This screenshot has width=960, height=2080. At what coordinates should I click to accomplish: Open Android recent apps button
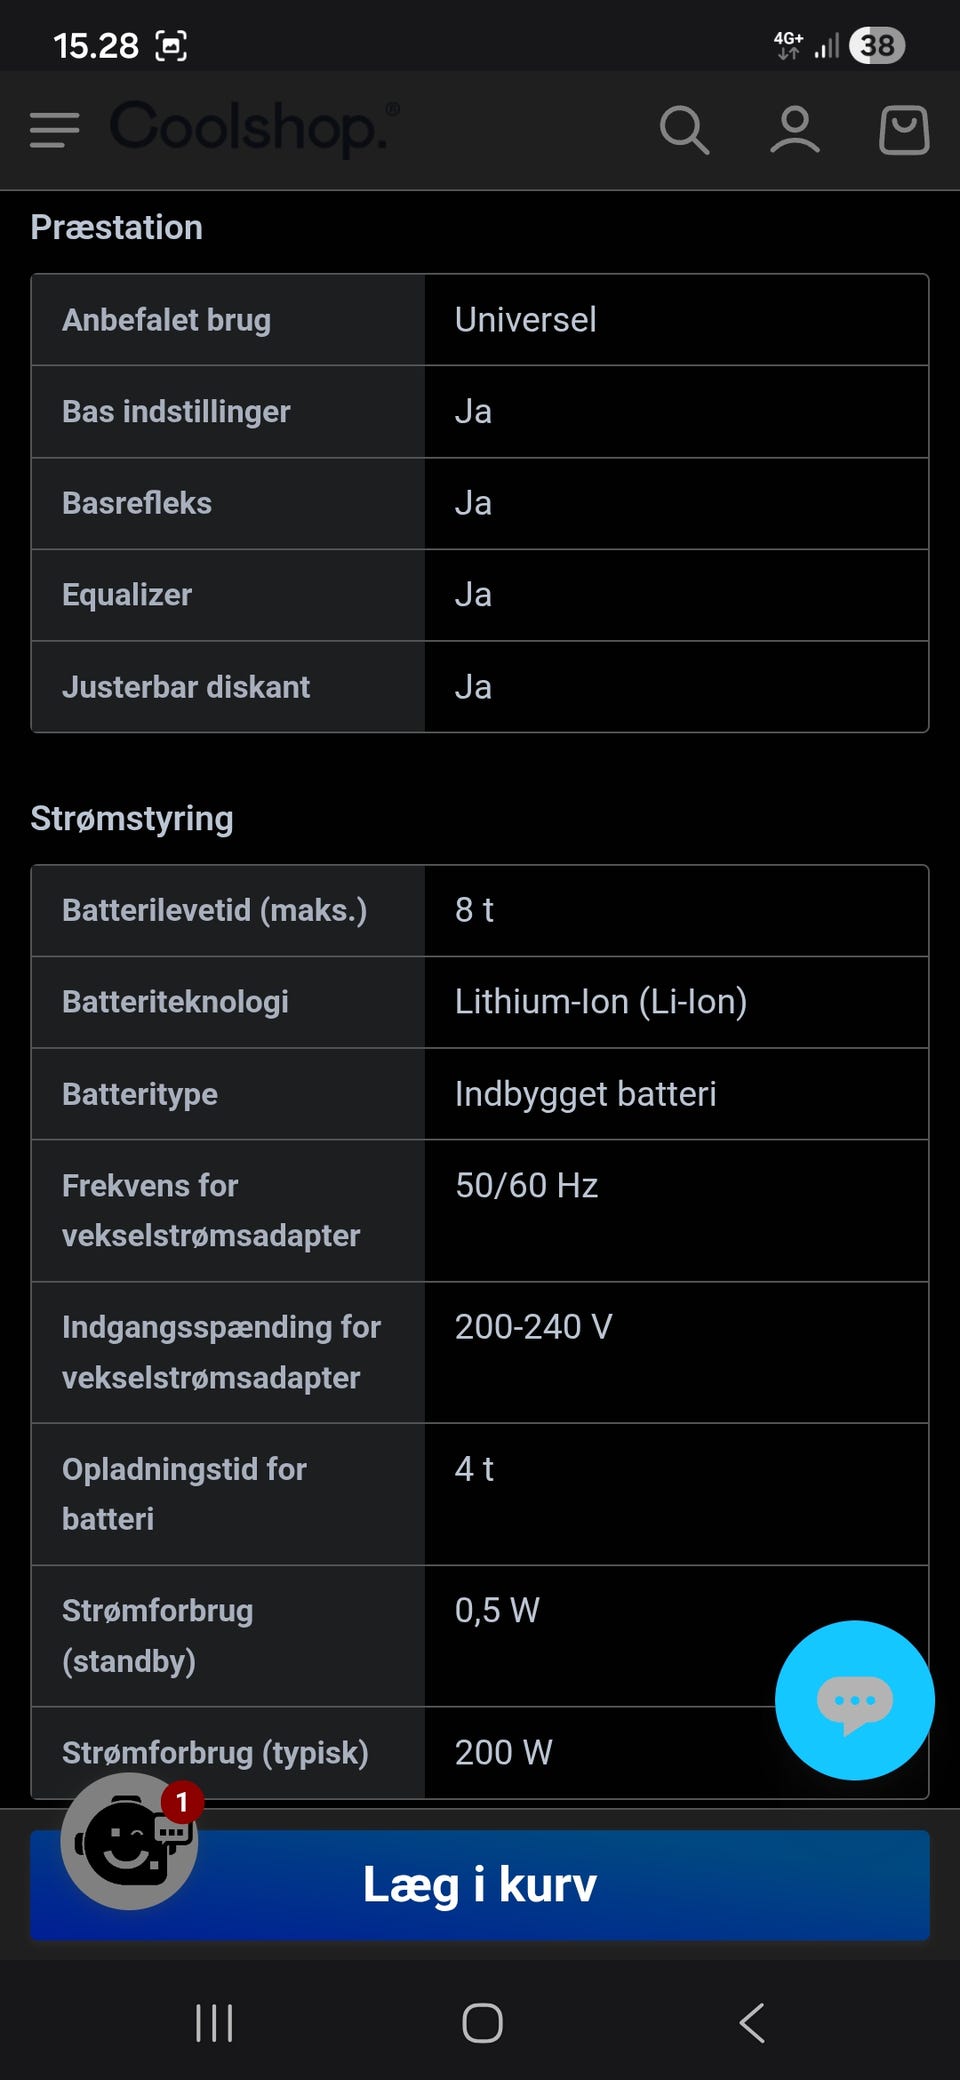pos(214,2023)
